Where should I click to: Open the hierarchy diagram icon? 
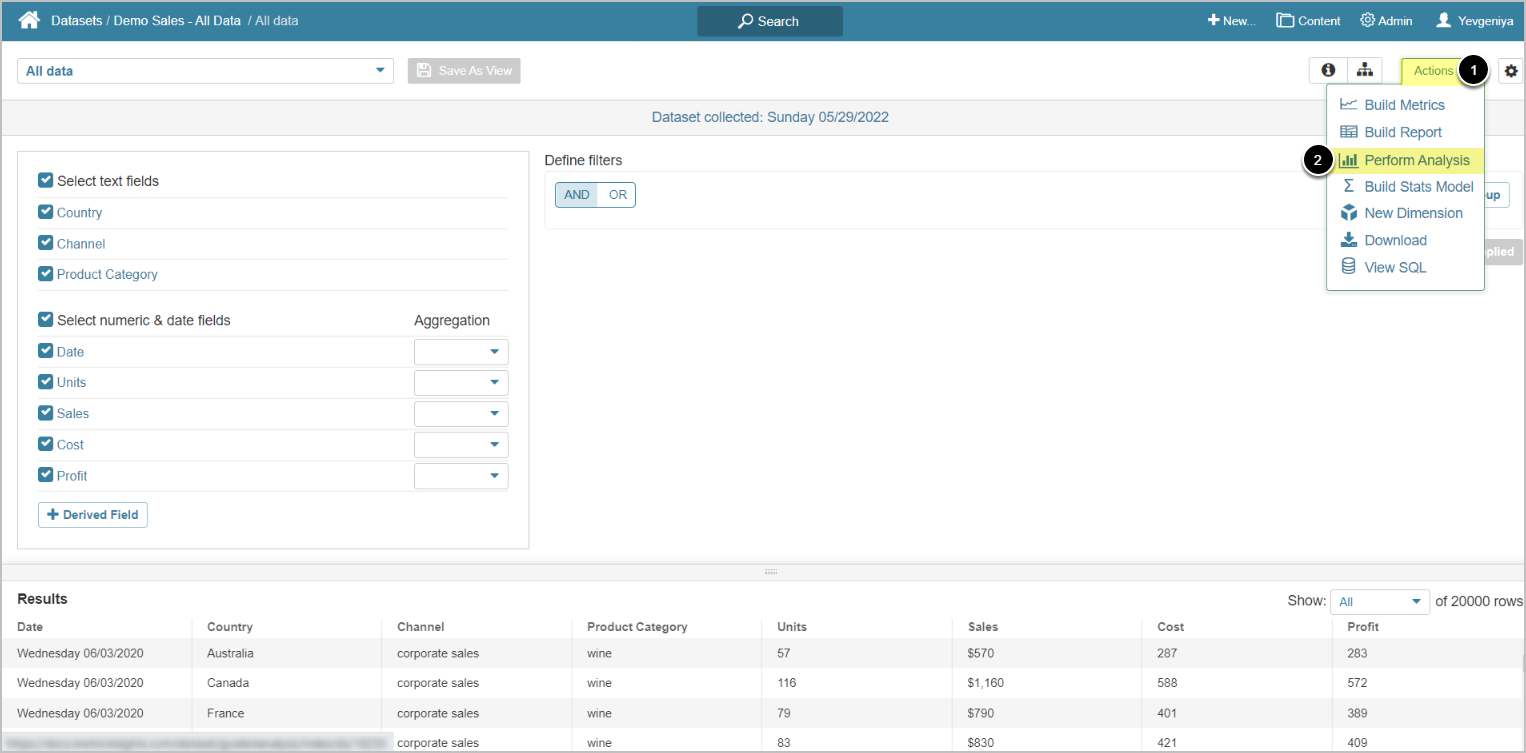coord(1364,70)
